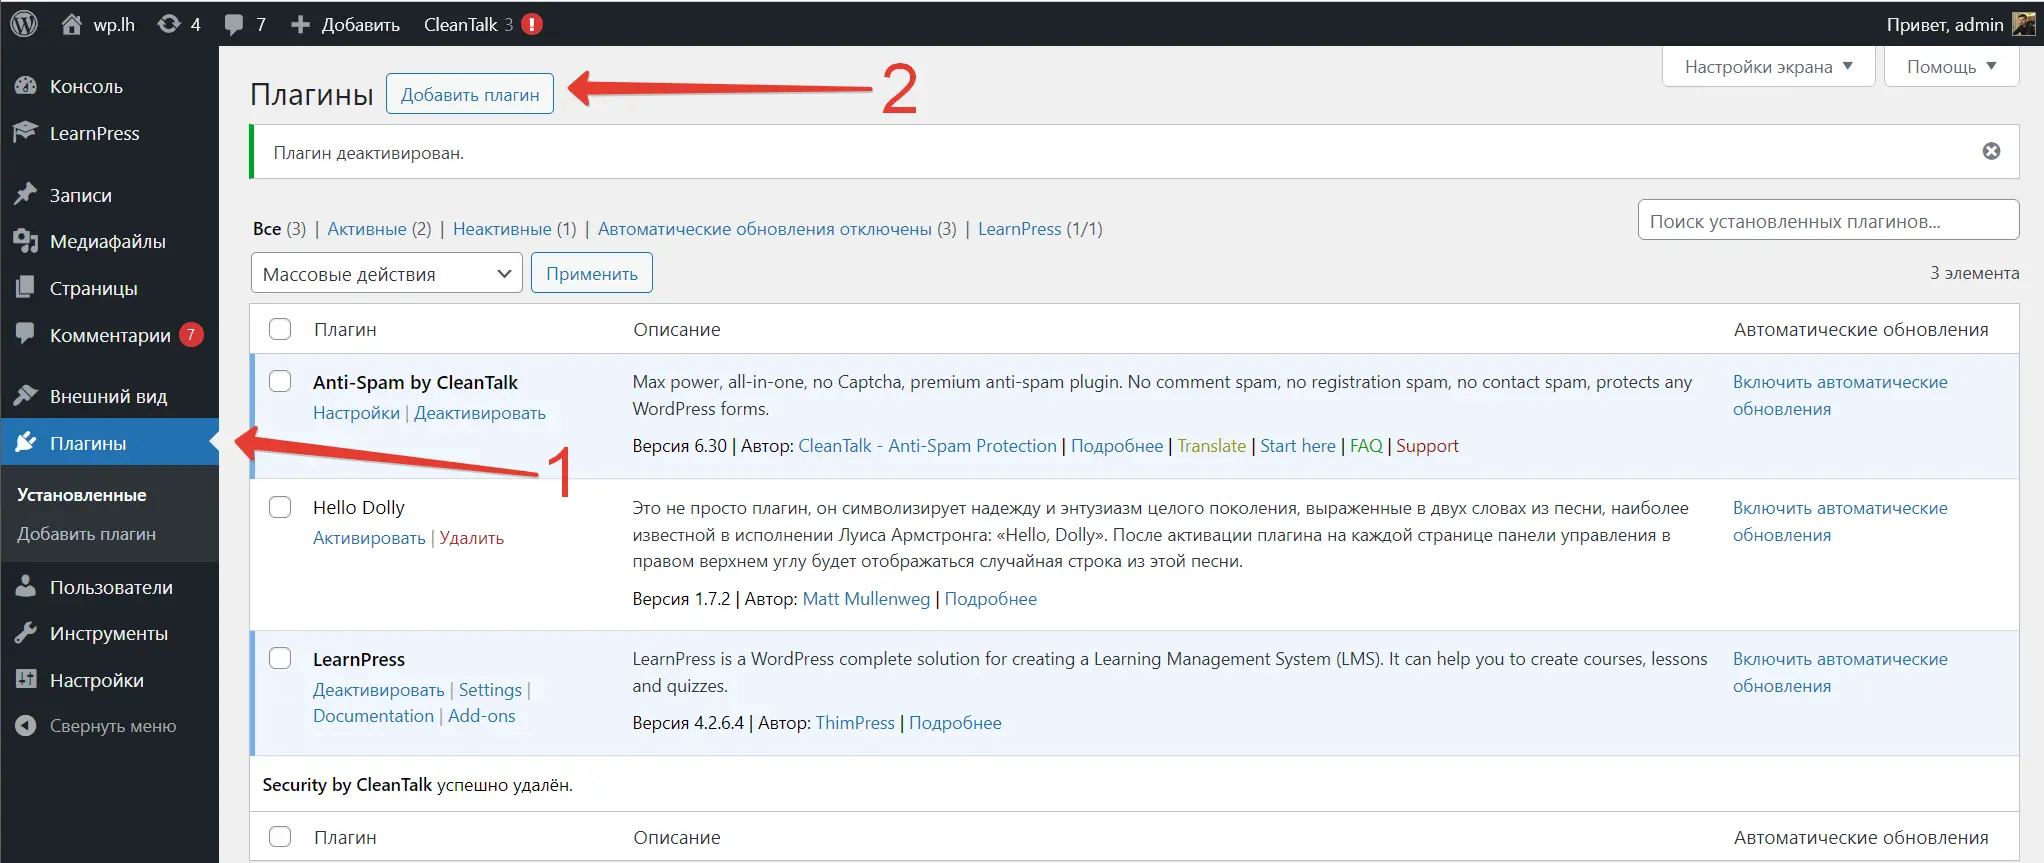2044x863 pixels.
Task: Check the Anti-Spam by CleanTalk checkbox
Action: point(280,381)
